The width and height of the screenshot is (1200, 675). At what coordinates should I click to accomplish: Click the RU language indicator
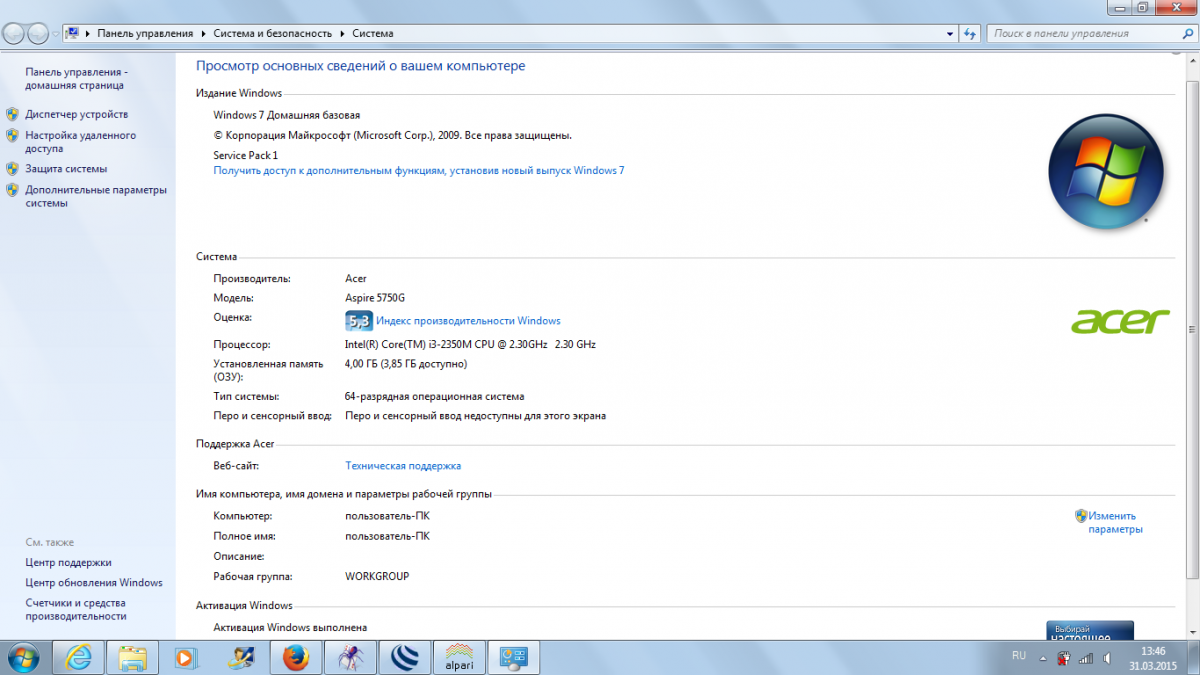click(x=1019, y=656)
